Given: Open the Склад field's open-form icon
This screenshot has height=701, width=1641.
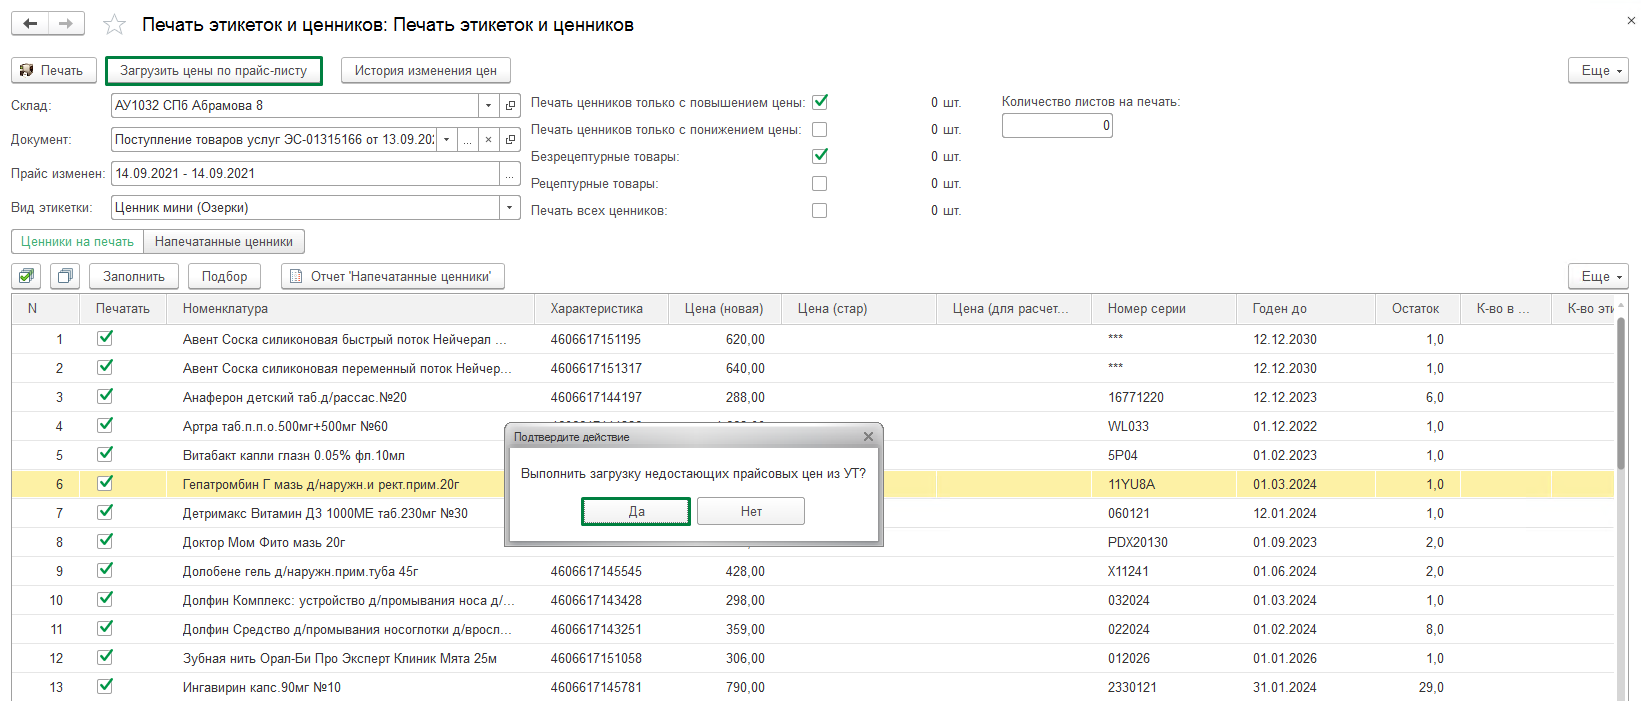Looking at the screenshot, I should 510,105.
